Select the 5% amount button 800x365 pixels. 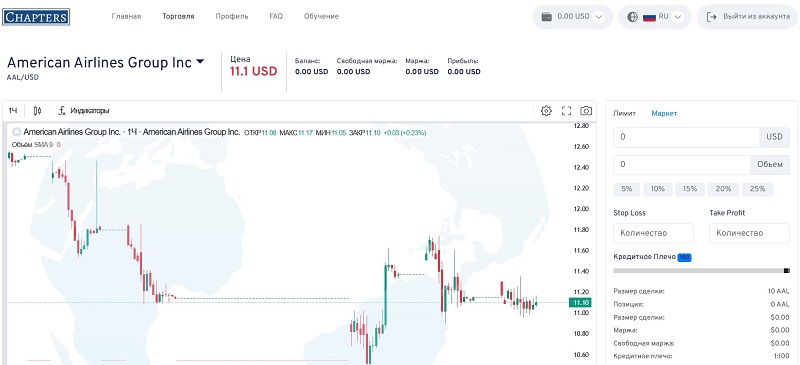coord(627,189)
